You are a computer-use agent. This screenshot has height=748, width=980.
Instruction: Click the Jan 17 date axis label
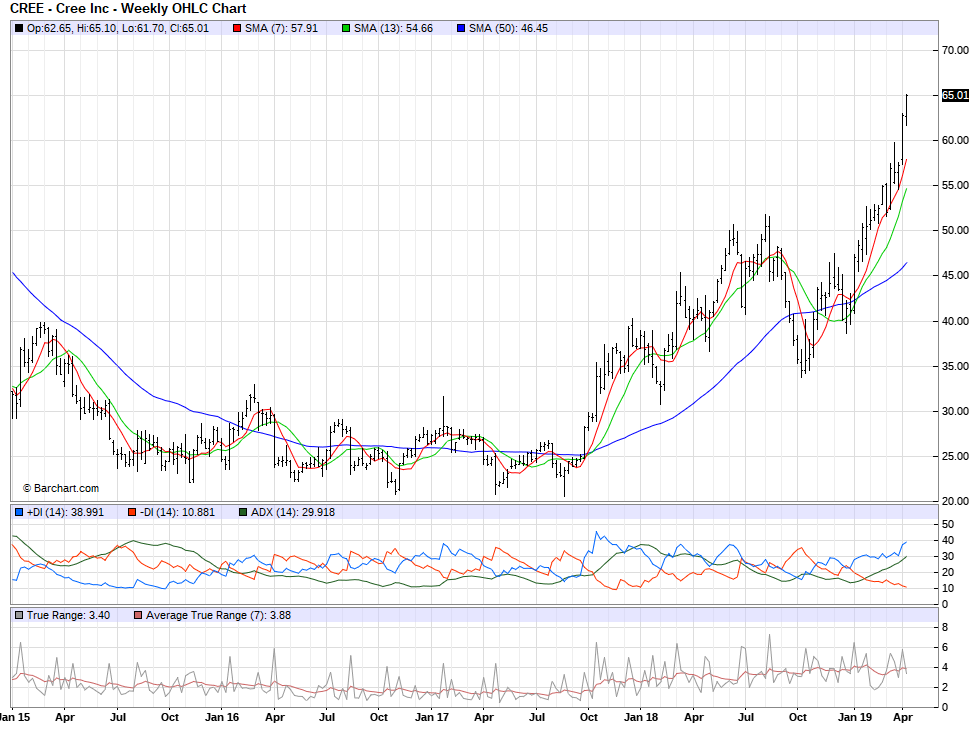pyautogui.click(x=432, y=717)
